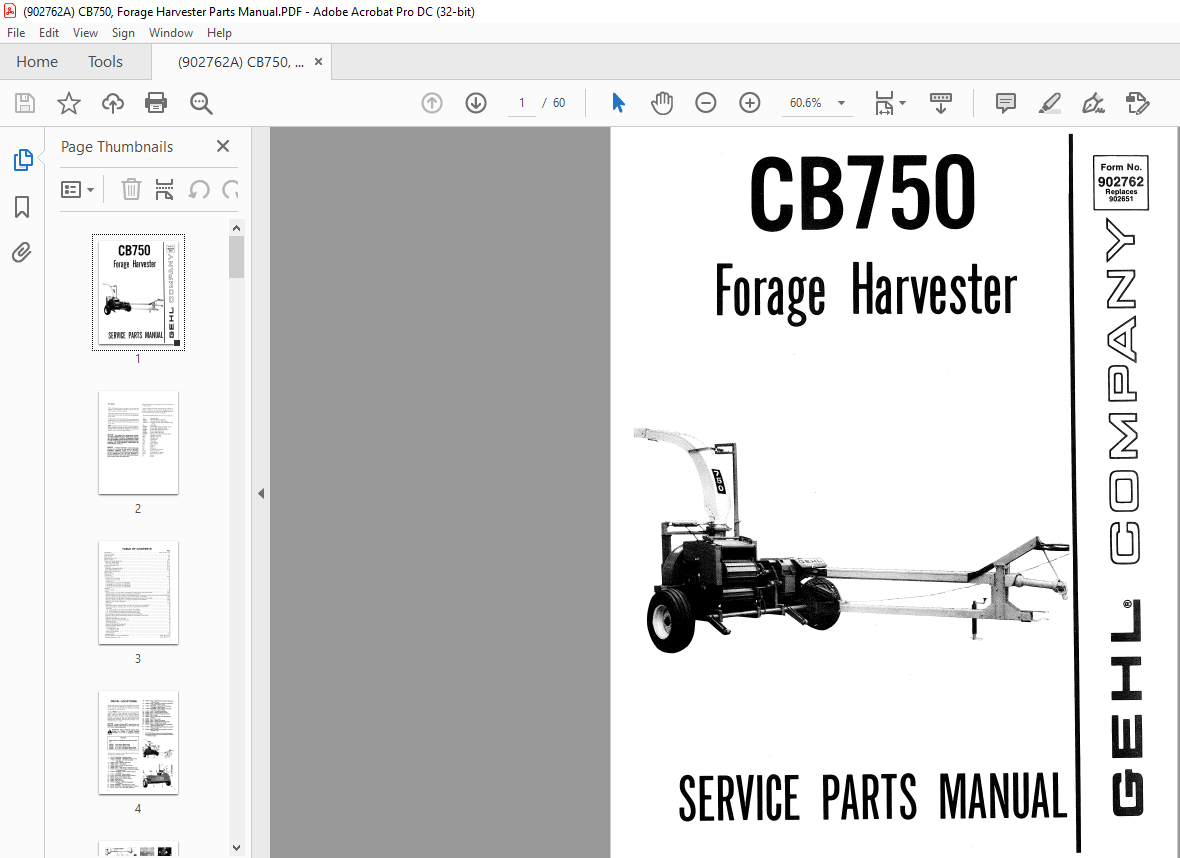Open the thumbnail options menu dropdown
The width and height of the screenshot is (1180, 858).
77,190
